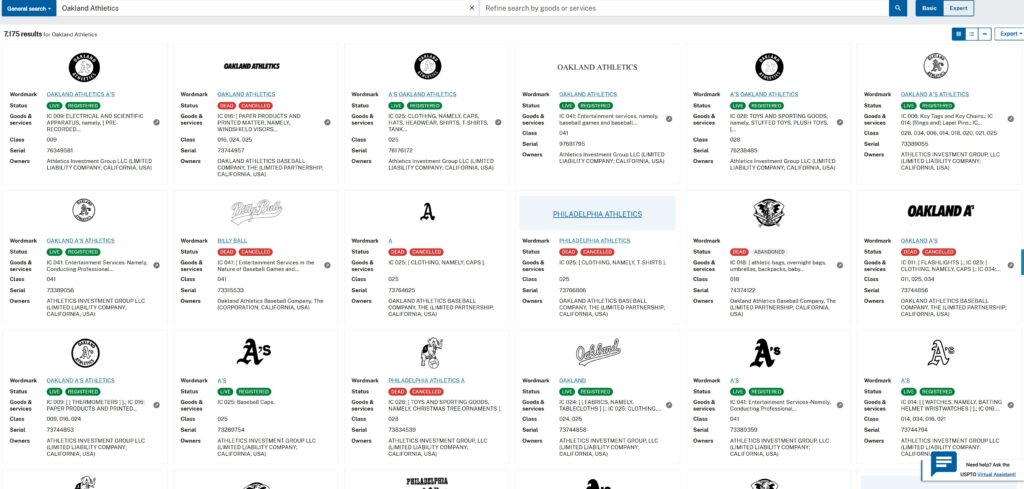Open the Virtual Assistant chat icon

click(x=943, y=464)
